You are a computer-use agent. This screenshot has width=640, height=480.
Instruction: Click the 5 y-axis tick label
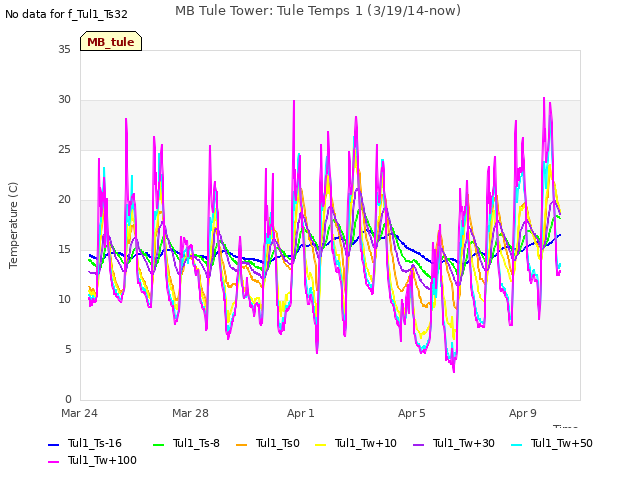(68, 349)
